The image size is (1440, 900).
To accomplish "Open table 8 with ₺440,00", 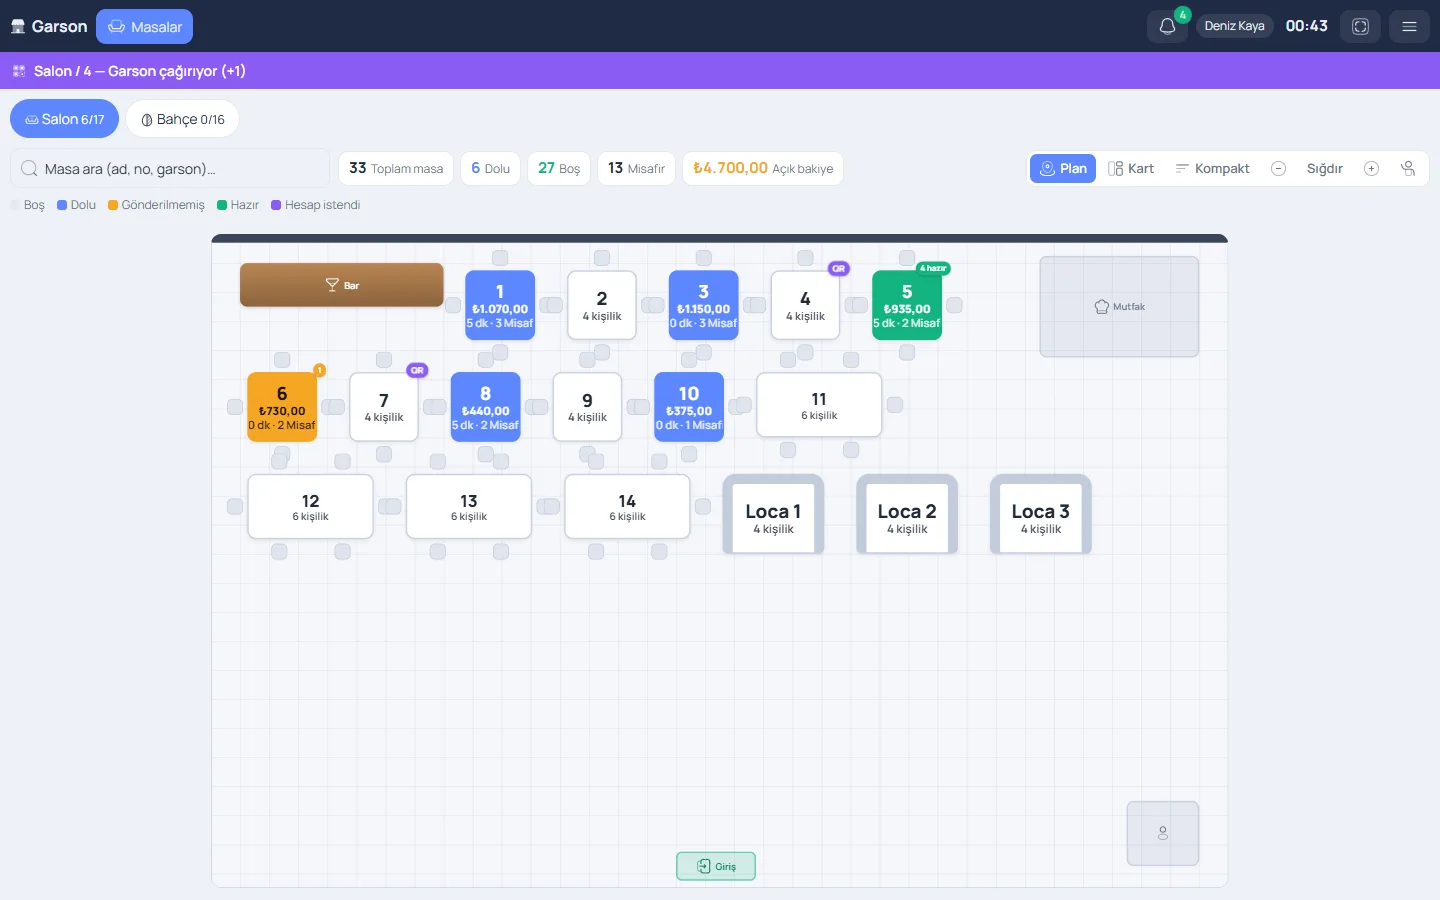I will [x=486, y=407].
